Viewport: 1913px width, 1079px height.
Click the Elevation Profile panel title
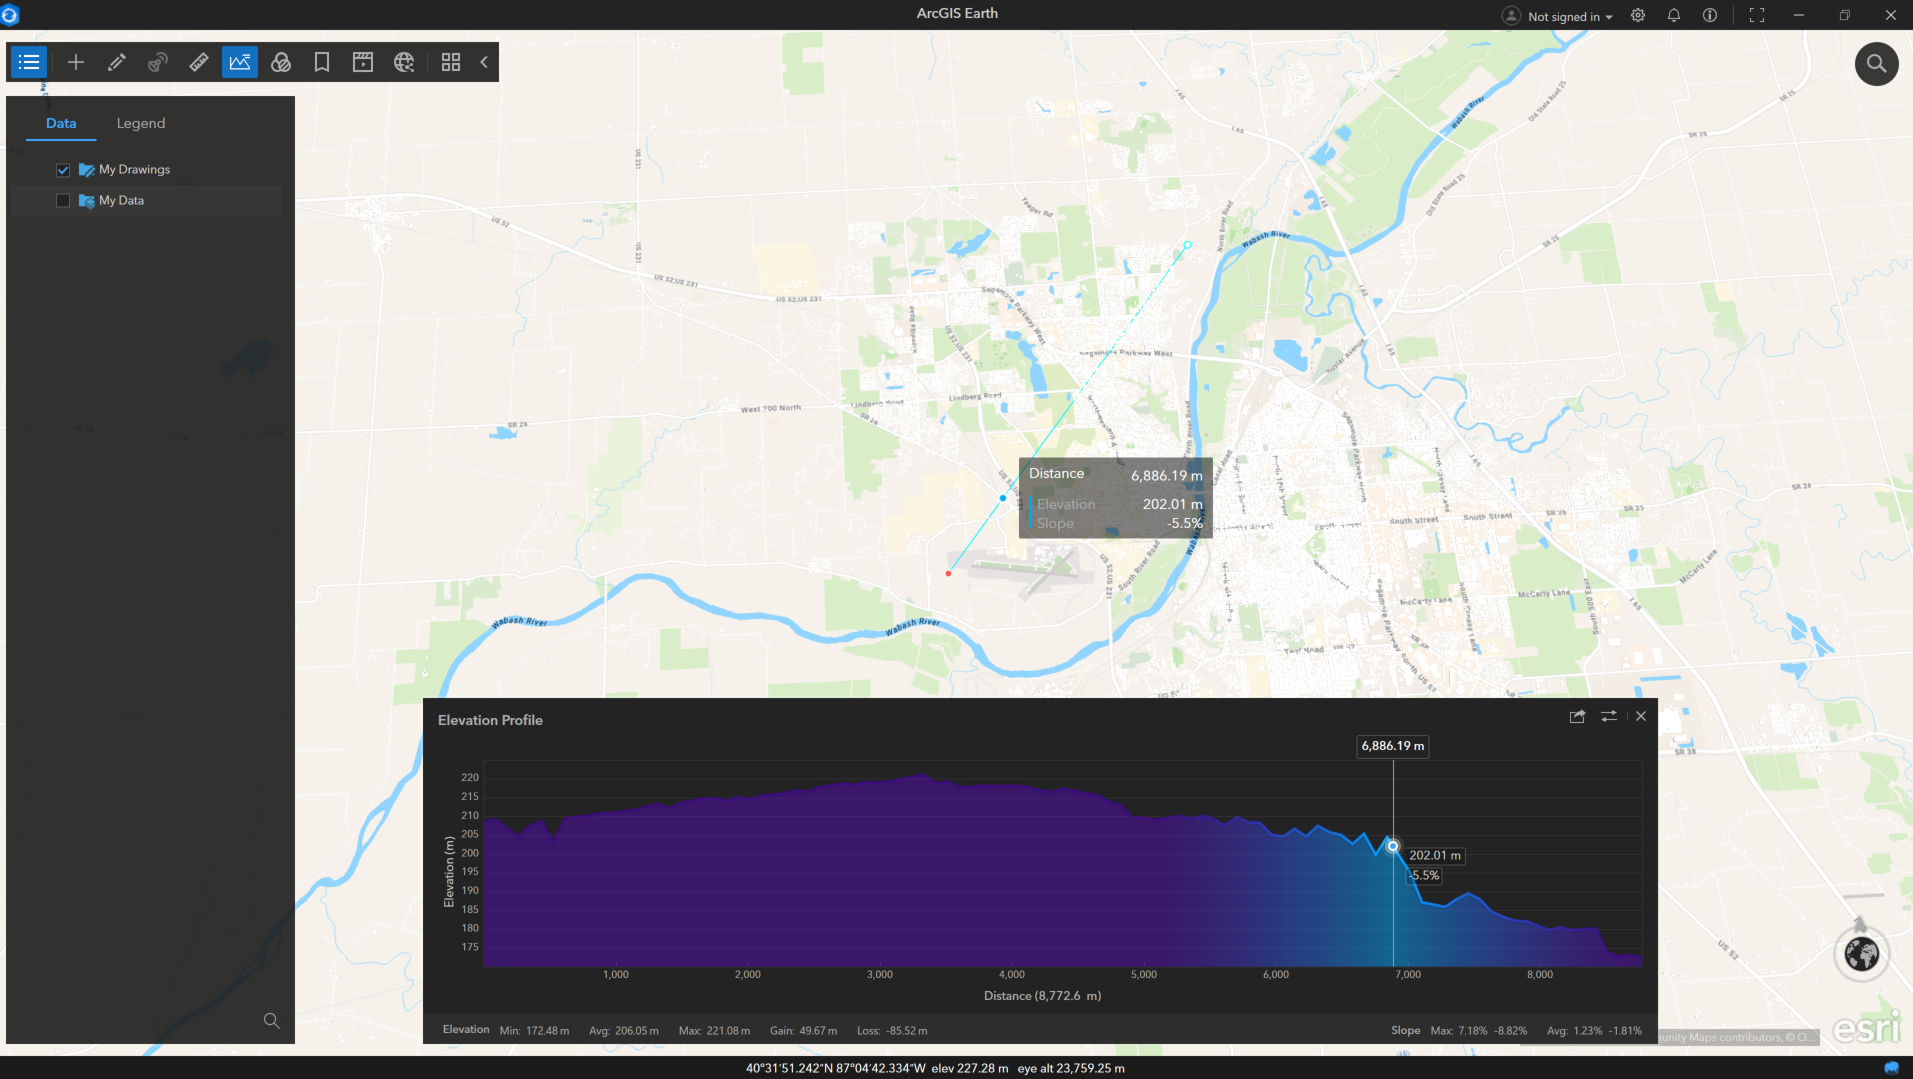(490, 720)
